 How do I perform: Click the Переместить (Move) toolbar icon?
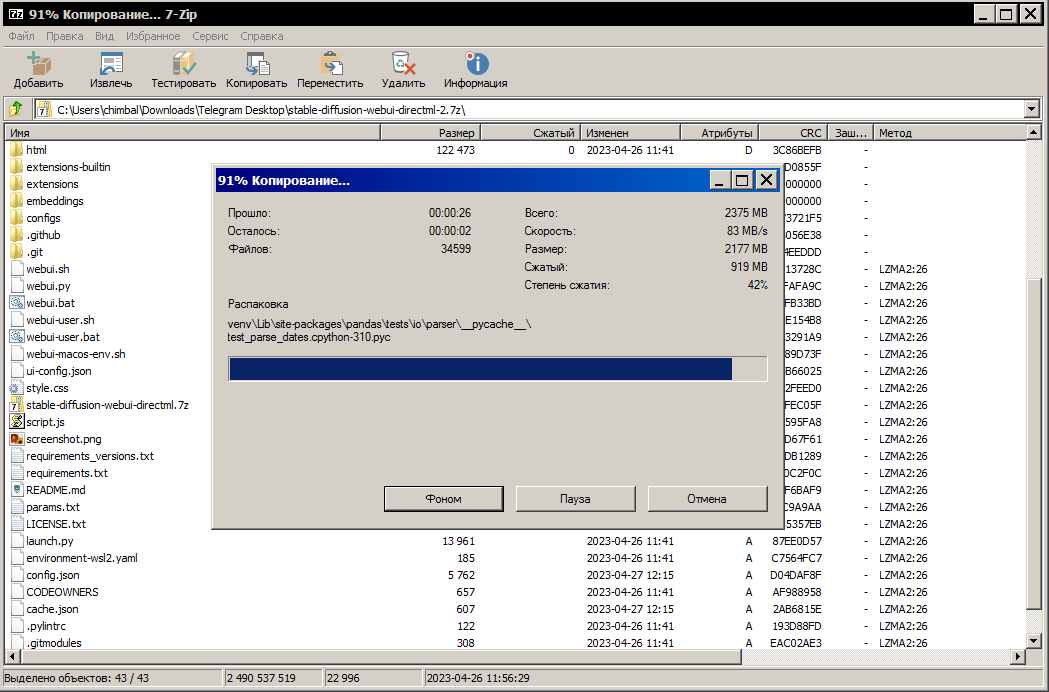click(330, 63)
